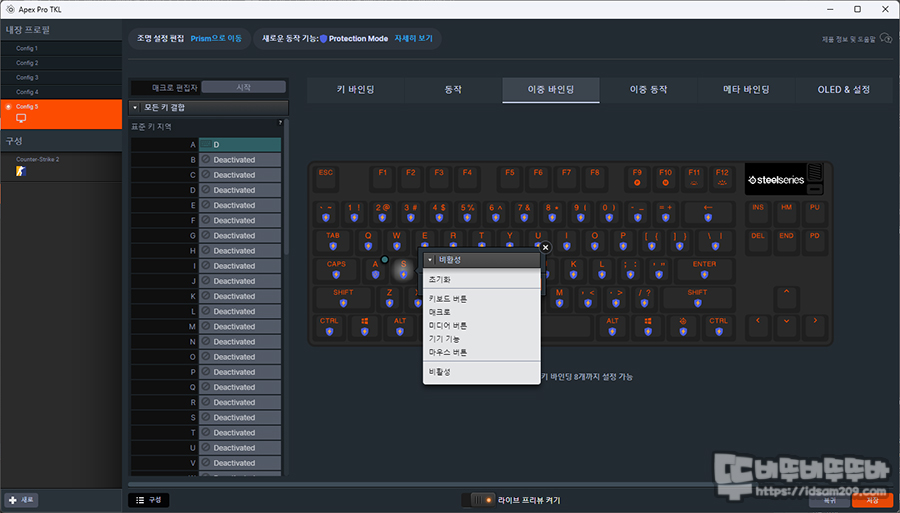Click the left SHIFT key
This screenshot has height=513, width=900.
[343, 298]
